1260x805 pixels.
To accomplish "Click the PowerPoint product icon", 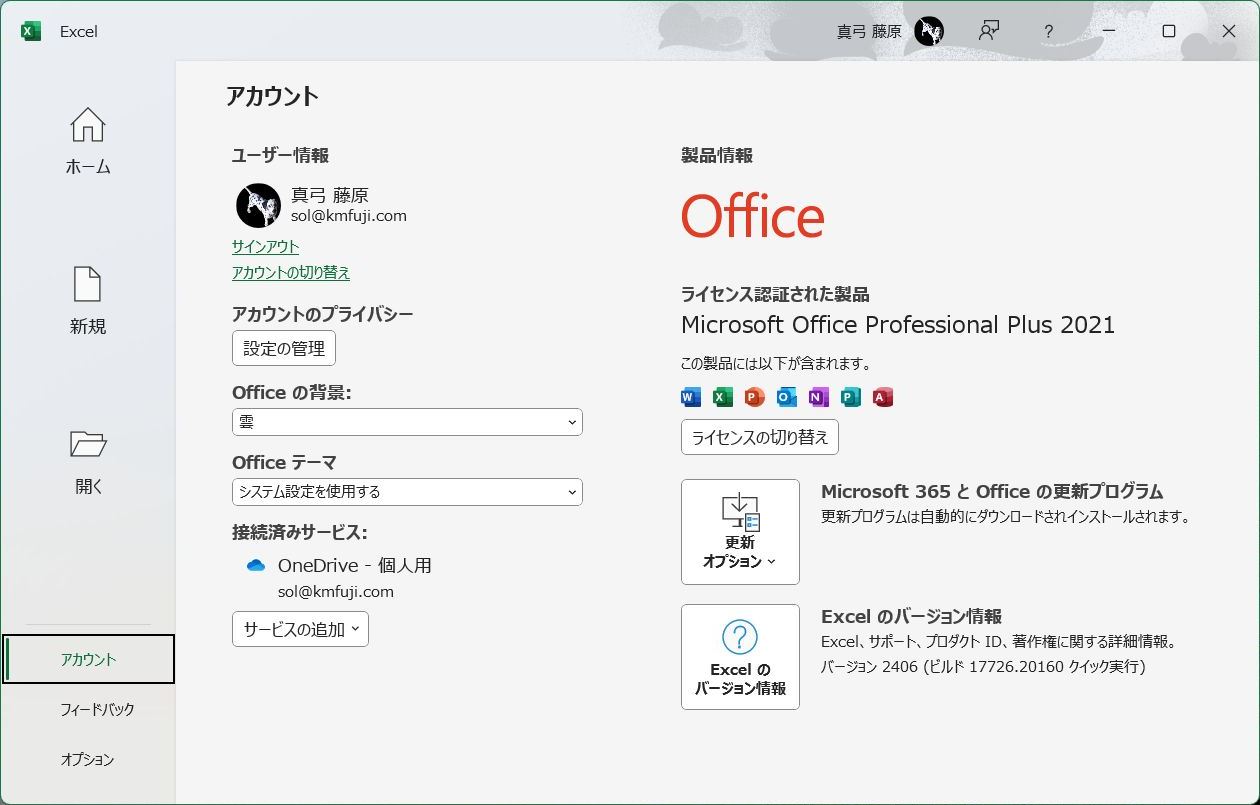I will point(755,397).
